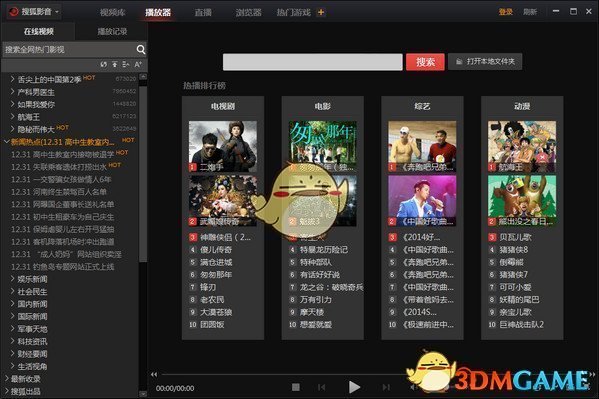
Task: Select the 播放记录 sidebar tab
Action: pos(112,31)
